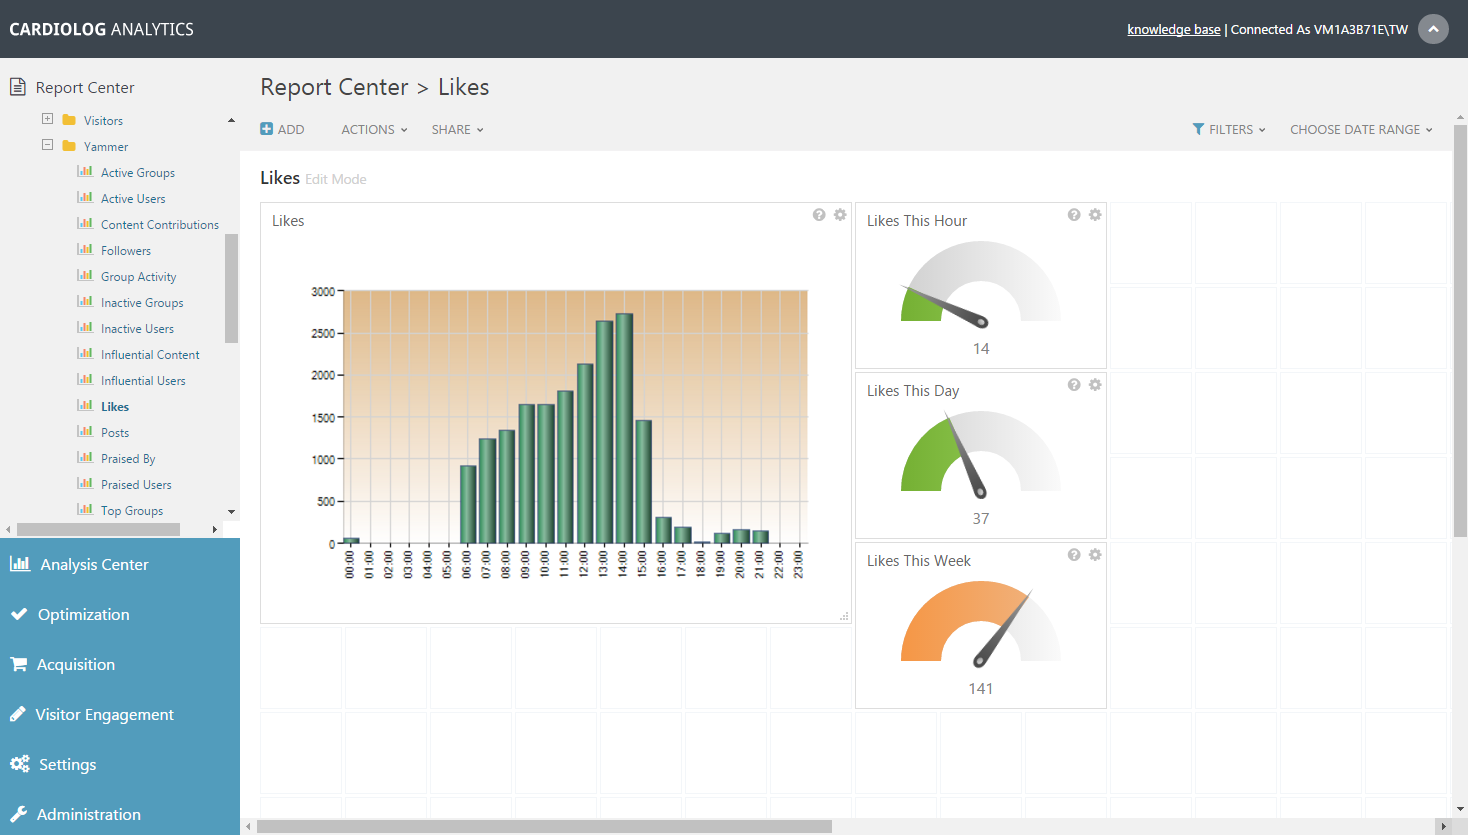Click the Administration wrench icon
This screenshot has height=835, width=1468.
19,814
